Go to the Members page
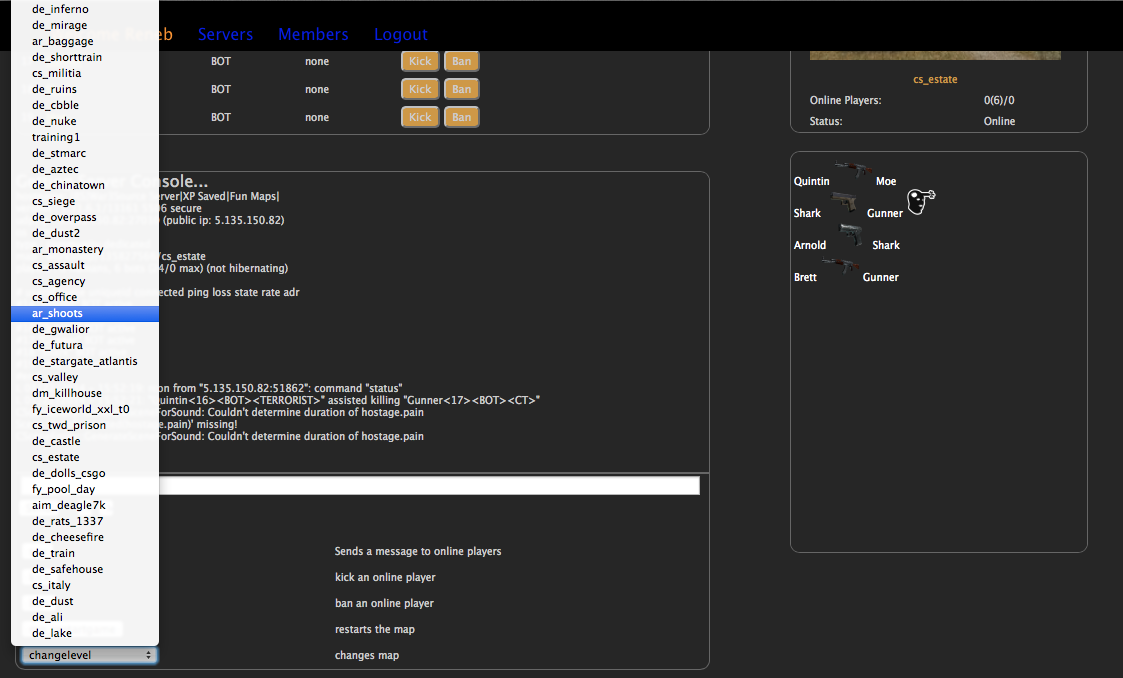 click(313, 34)
